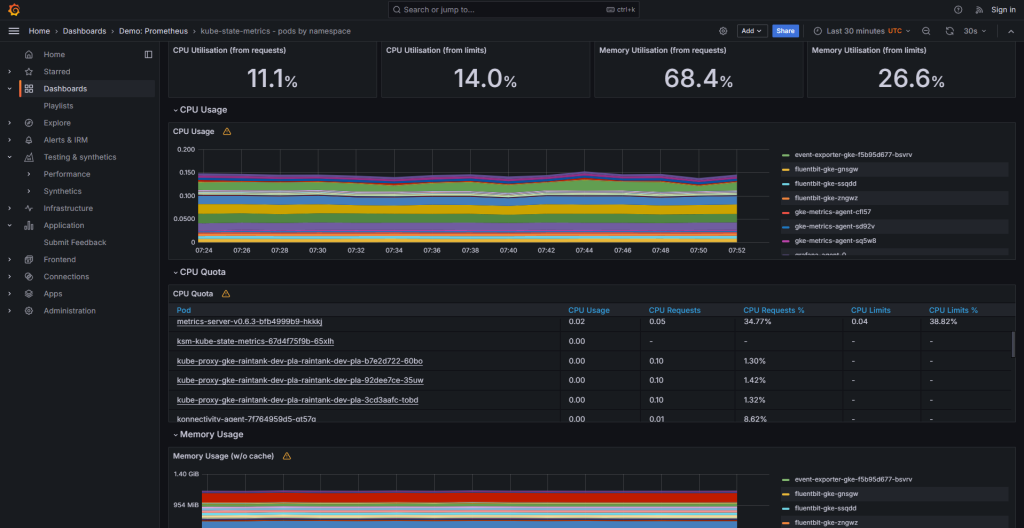Click the Starred star icon in sidebar
This screenshot has width=1024, height=528.
[x=29, y=71]
